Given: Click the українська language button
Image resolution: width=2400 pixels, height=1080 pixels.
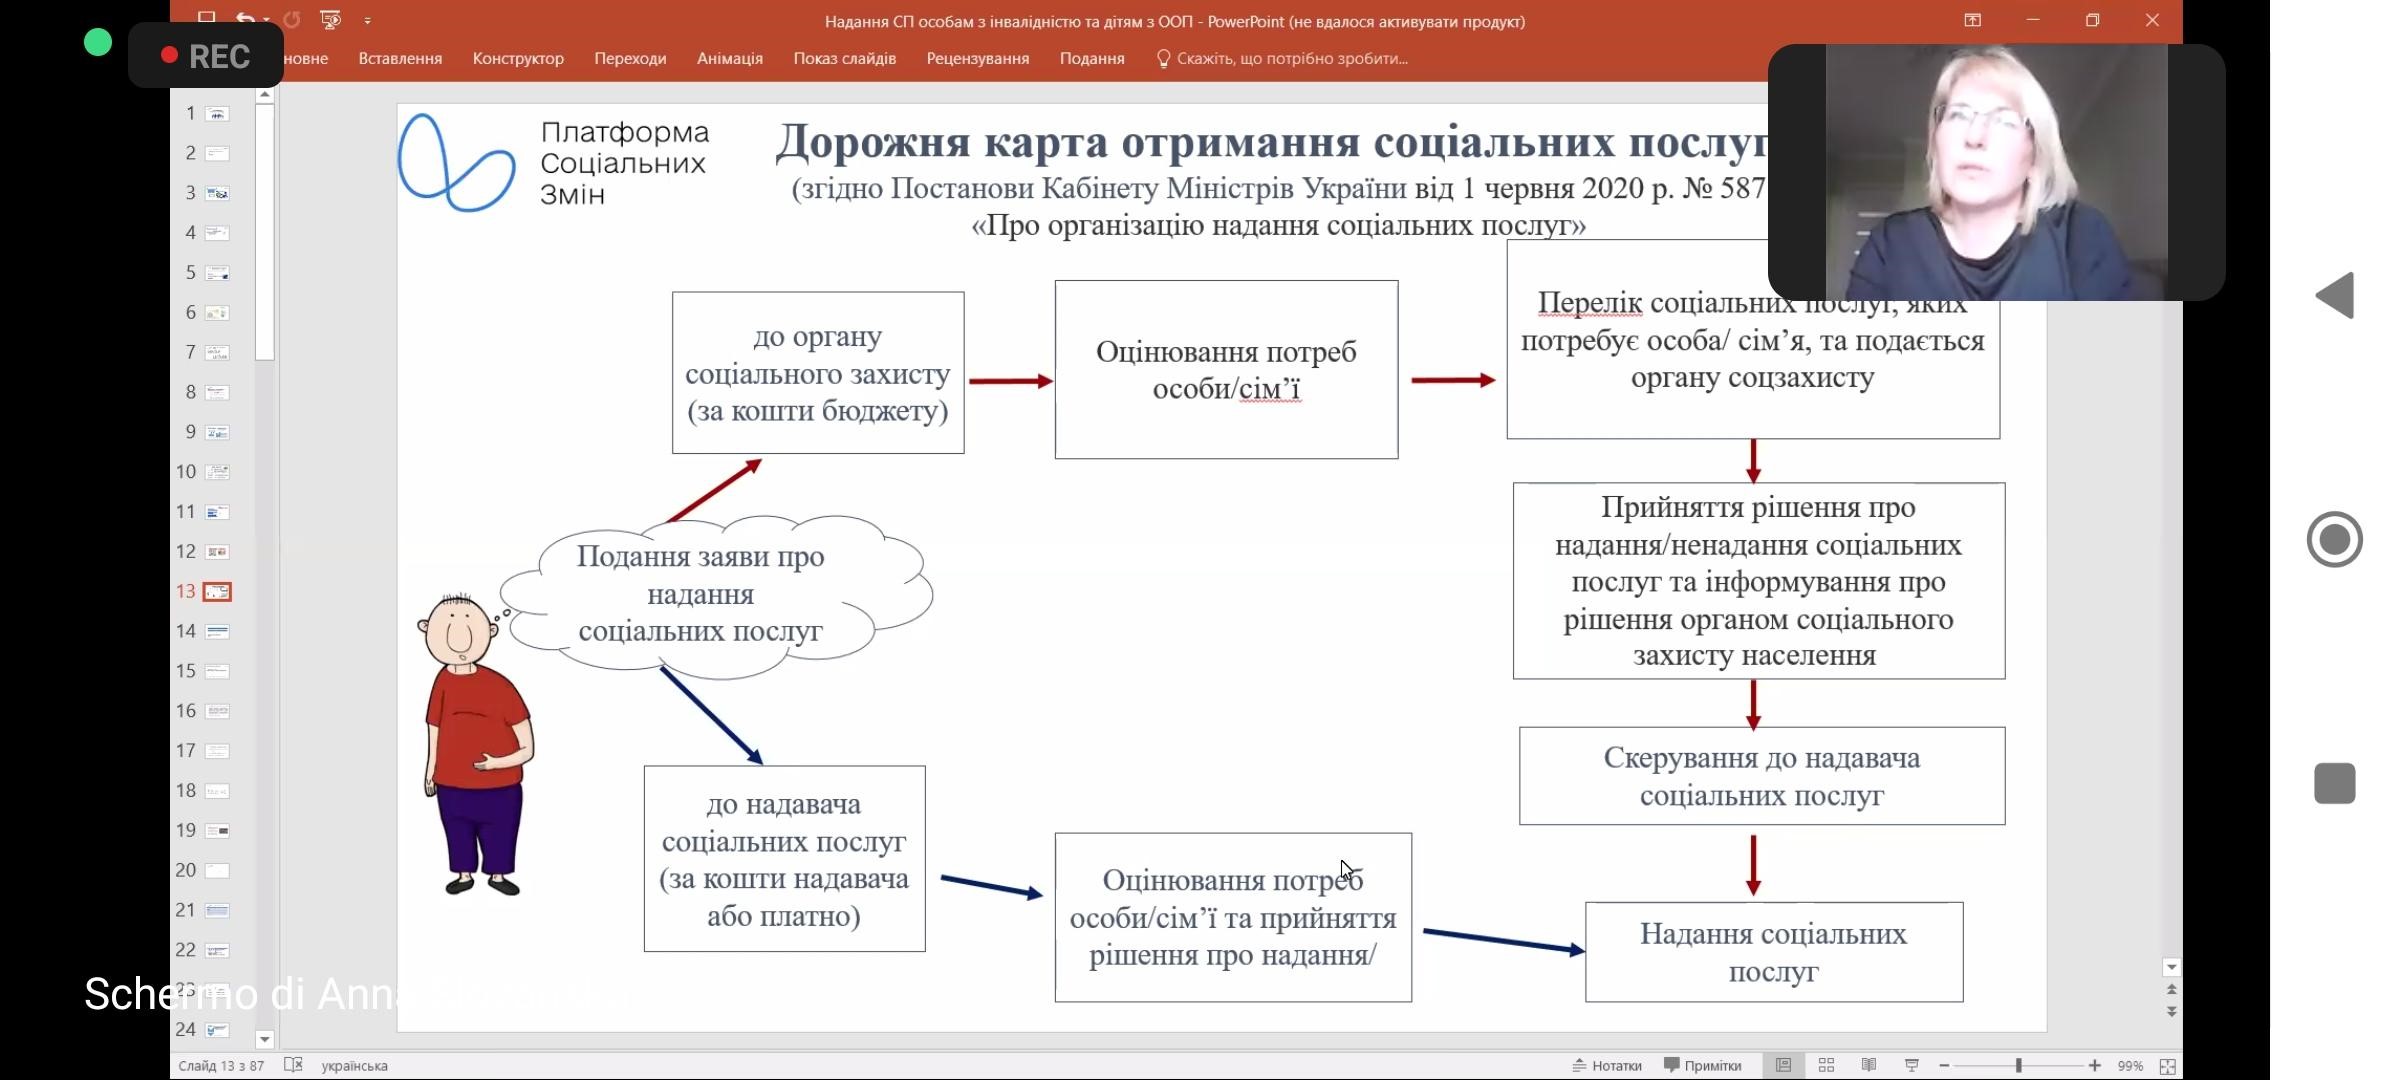Looking at the screenshot, I should pos(354,1066).
